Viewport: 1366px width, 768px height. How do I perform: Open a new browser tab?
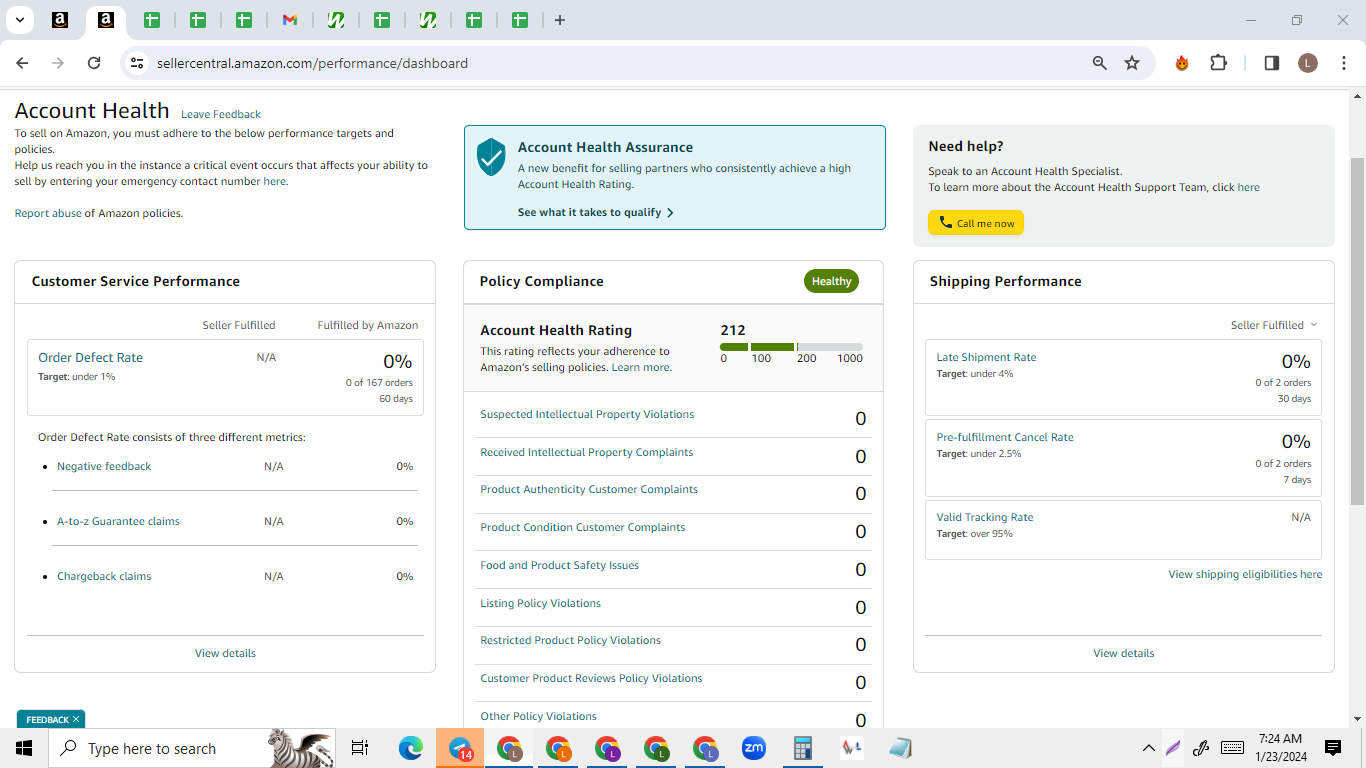point(559,20)
